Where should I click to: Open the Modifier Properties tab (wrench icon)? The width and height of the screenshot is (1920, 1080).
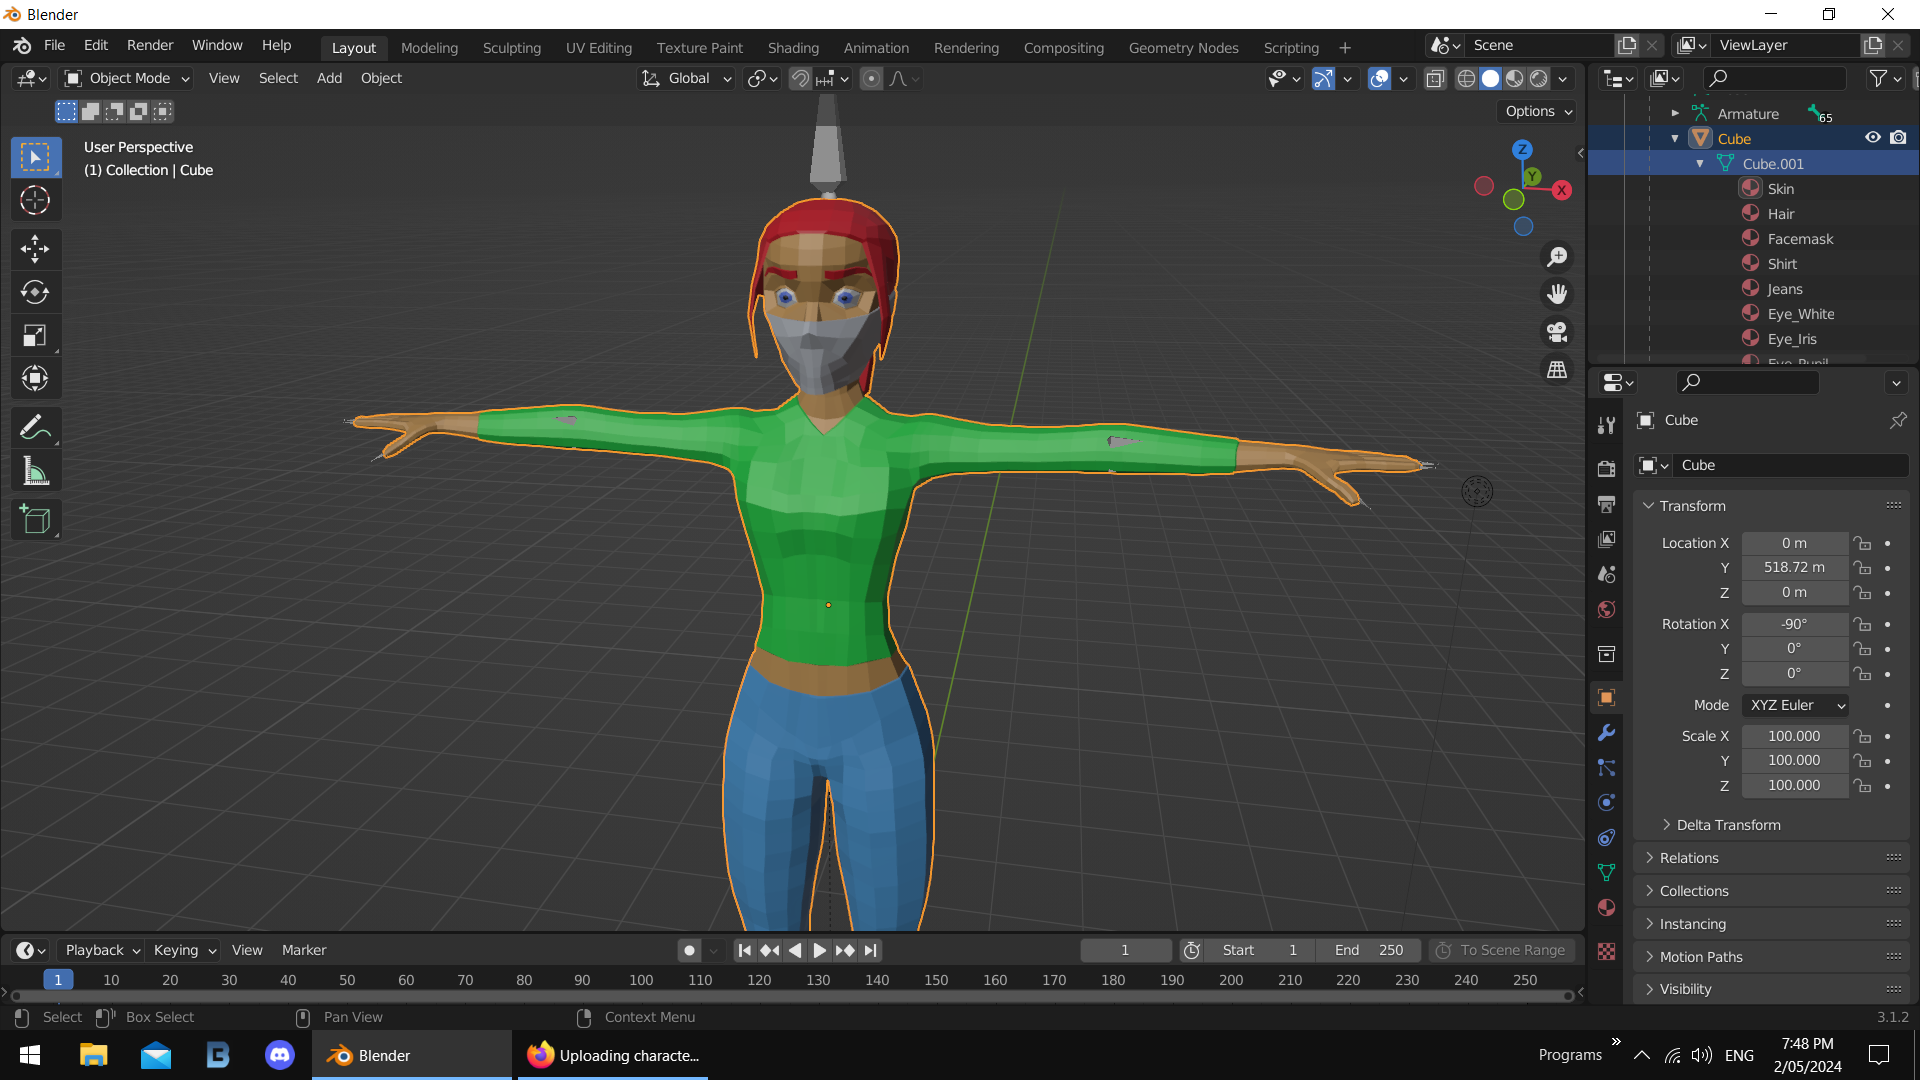(x=1606, y=733)
